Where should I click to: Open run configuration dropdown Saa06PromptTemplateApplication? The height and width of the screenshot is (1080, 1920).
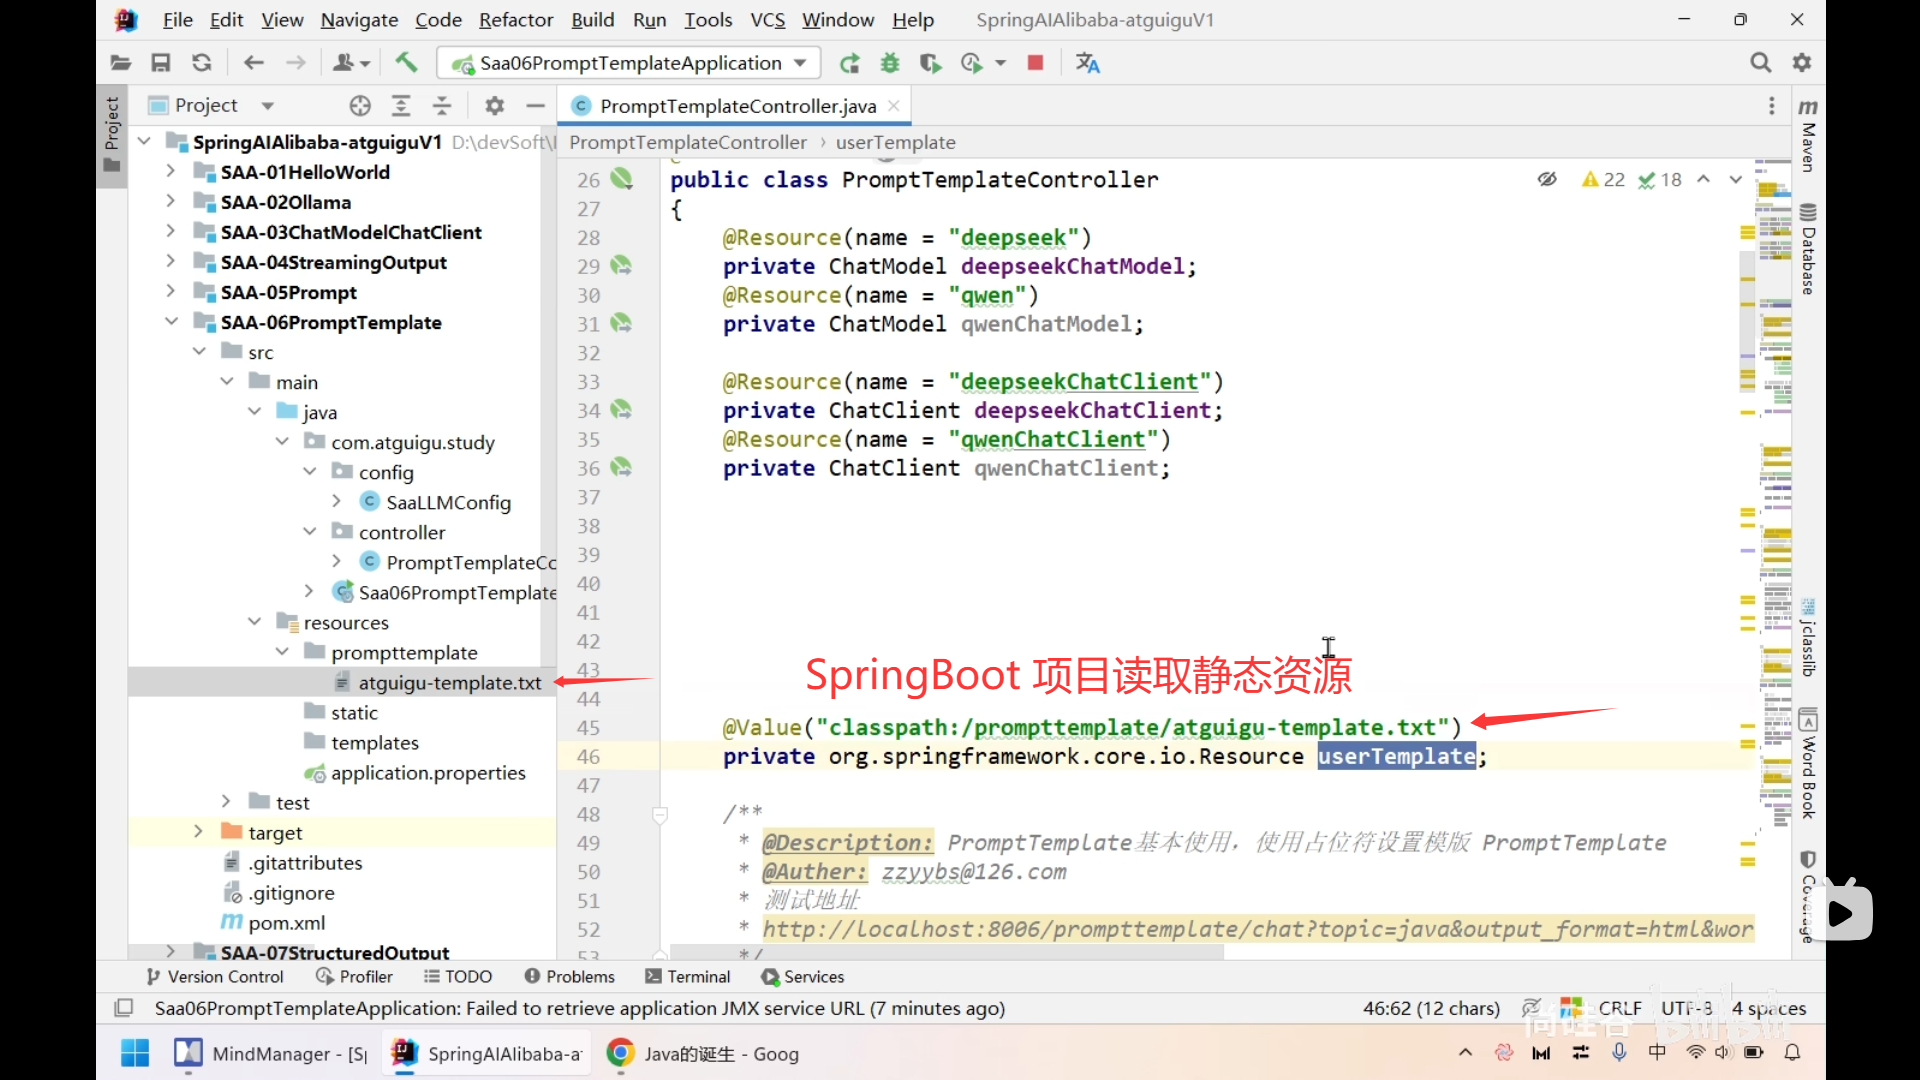click(629, 63)
